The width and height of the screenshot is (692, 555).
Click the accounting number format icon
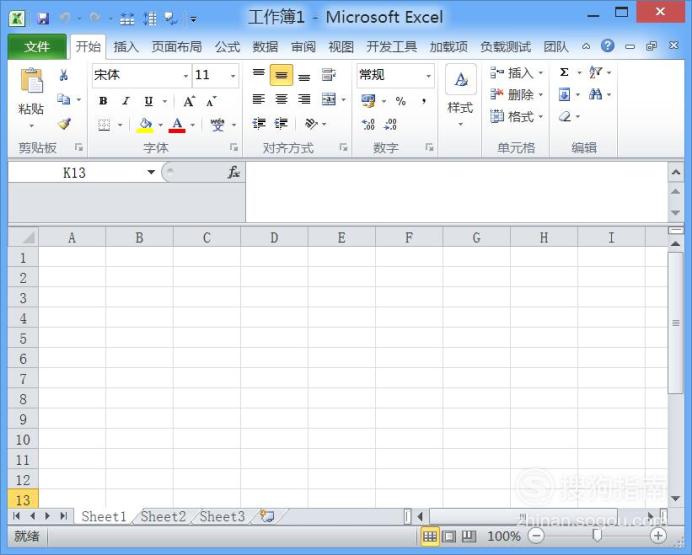(368, 101)
